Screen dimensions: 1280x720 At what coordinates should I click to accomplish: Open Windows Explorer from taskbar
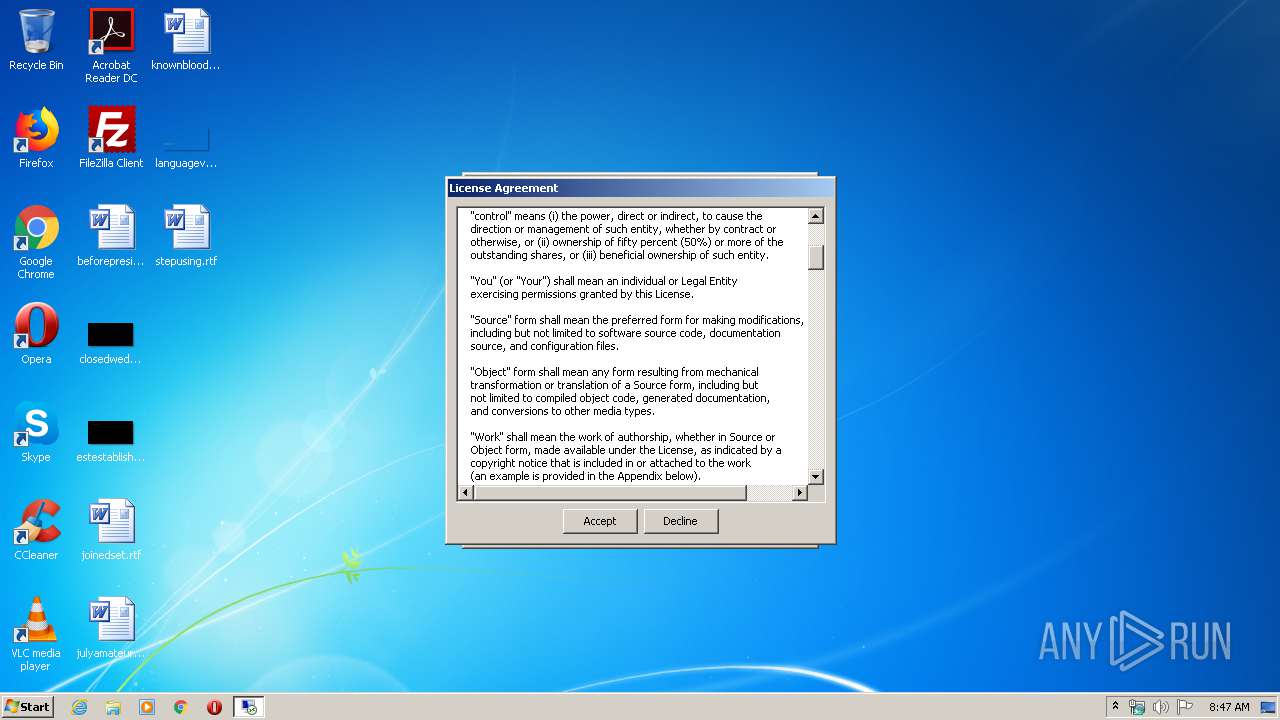(x=113, y=707)
